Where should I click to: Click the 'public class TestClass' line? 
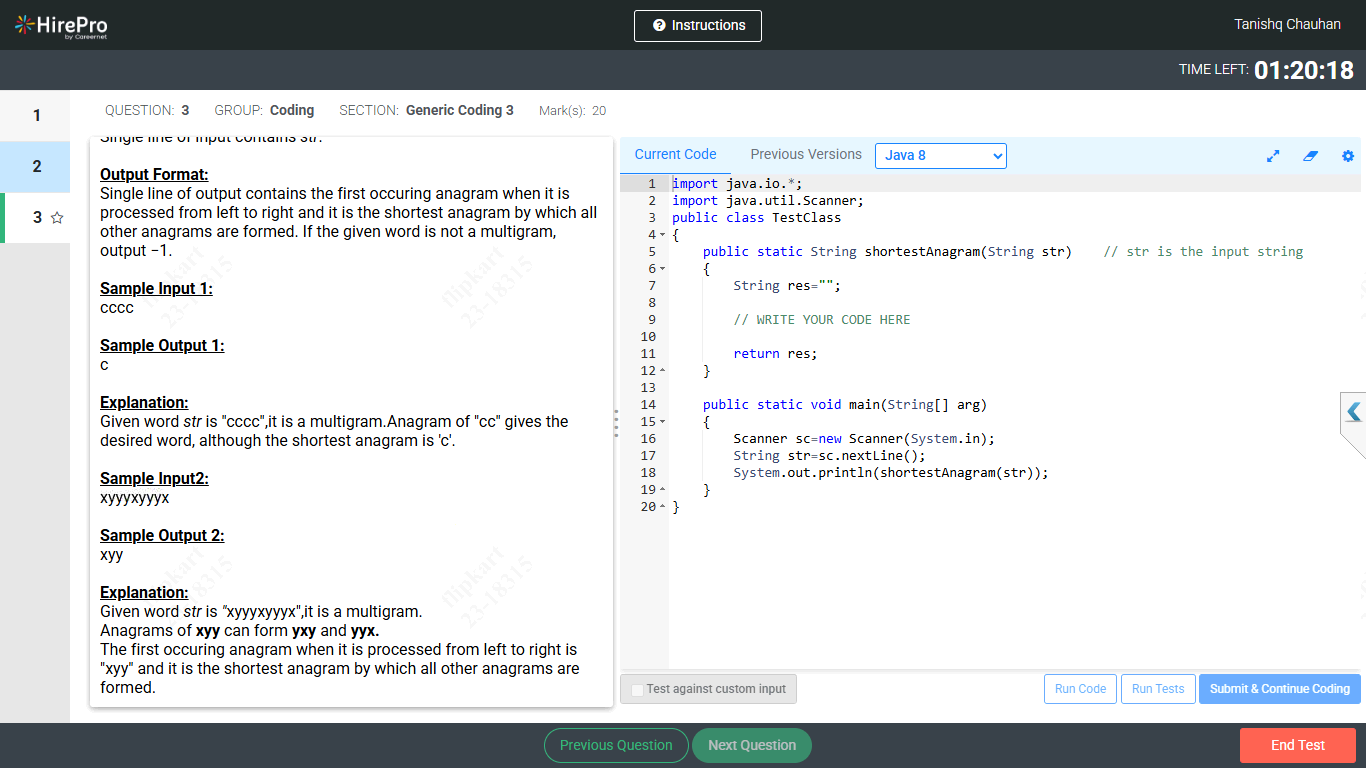click(x=756, y=218)
